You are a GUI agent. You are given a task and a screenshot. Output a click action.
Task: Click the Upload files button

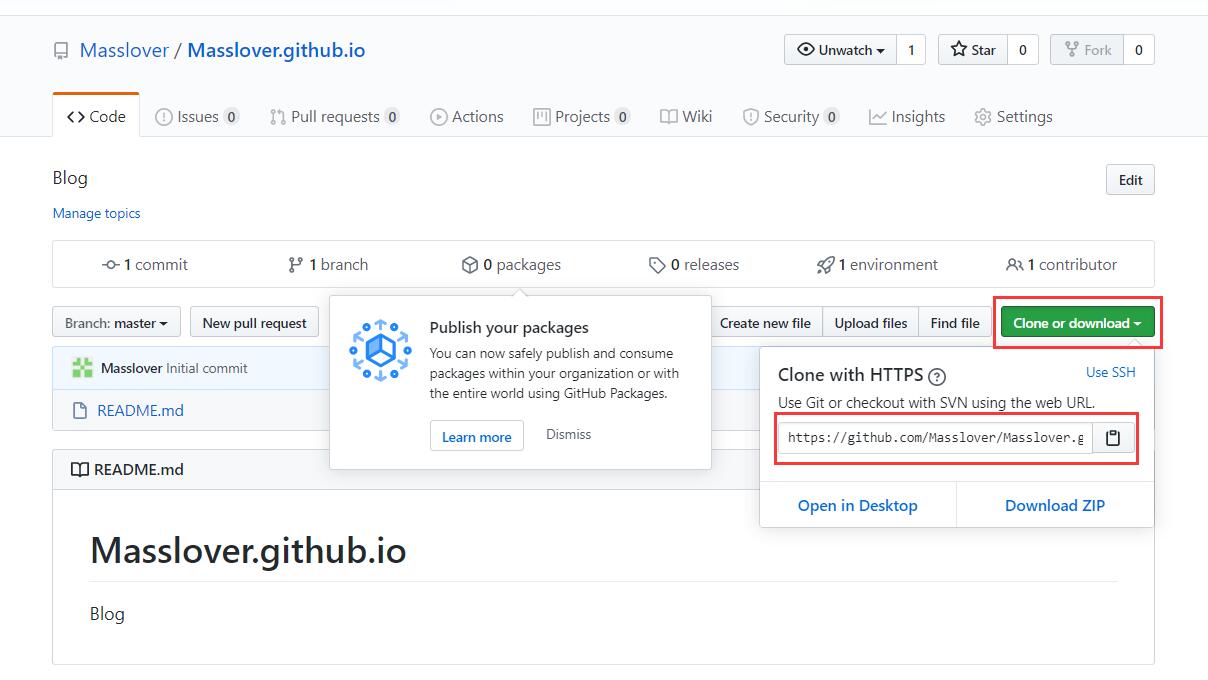pyautogui.click(x=871, y=323)
